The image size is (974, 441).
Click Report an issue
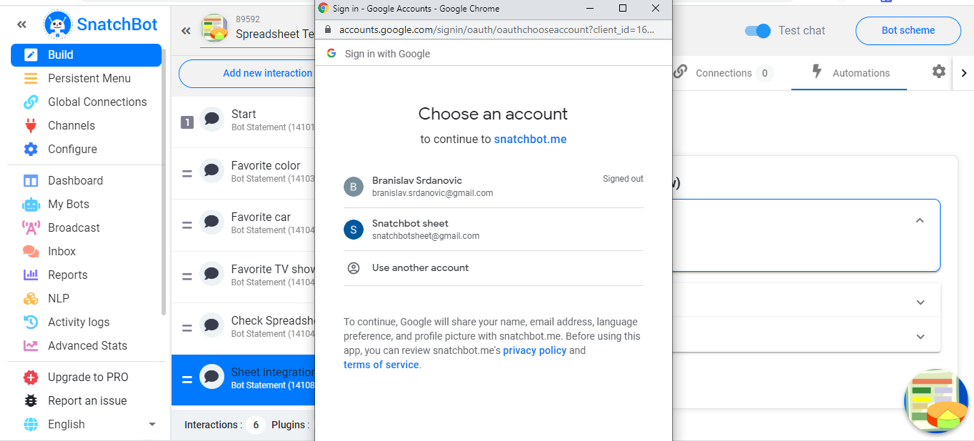click(87, 401)
